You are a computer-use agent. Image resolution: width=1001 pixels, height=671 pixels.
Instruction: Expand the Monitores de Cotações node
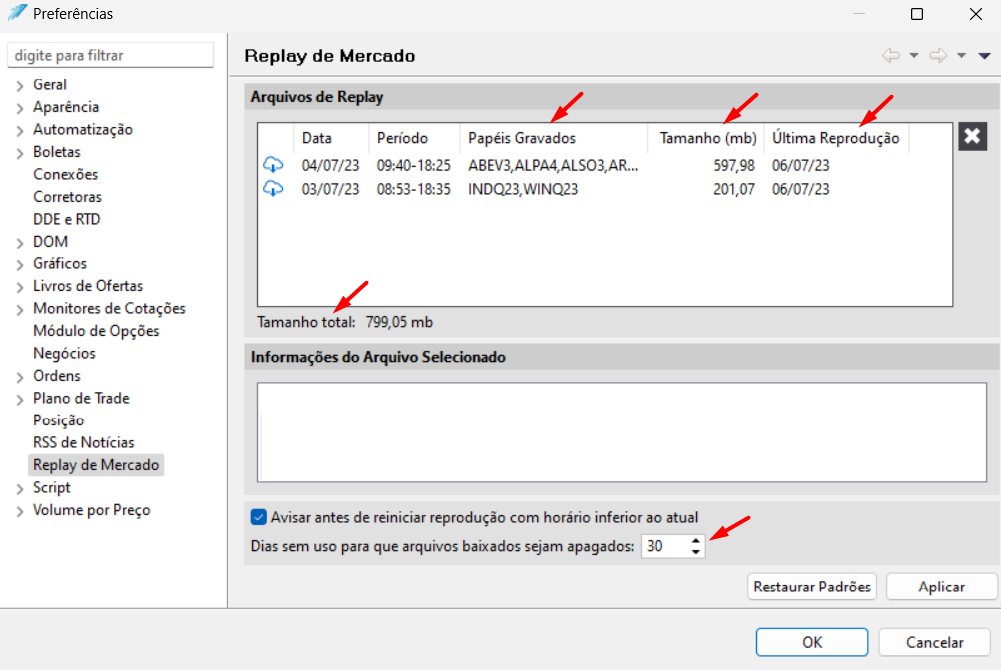click(x=20, y=310)
